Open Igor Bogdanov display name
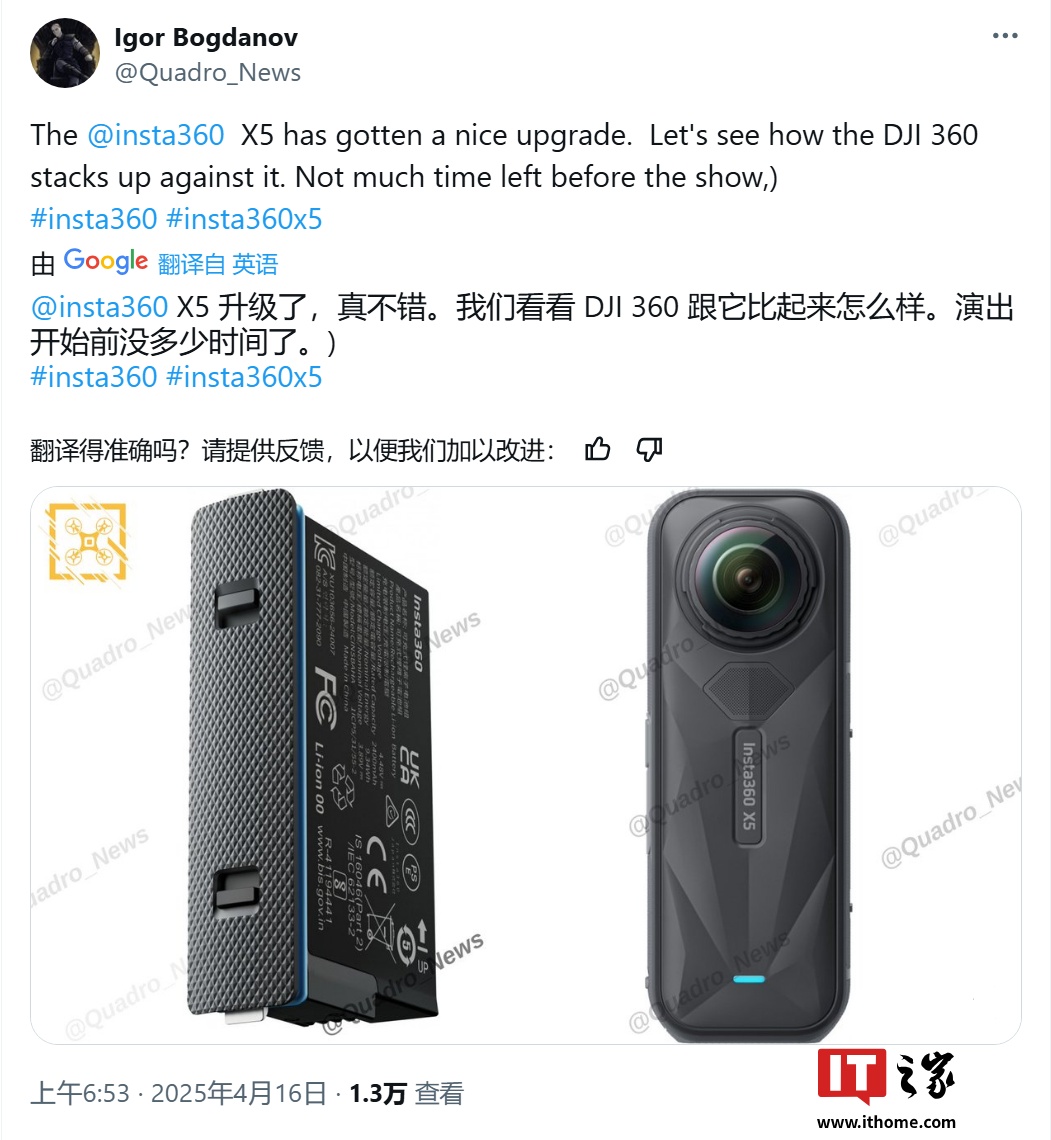 tap(206, 37)
